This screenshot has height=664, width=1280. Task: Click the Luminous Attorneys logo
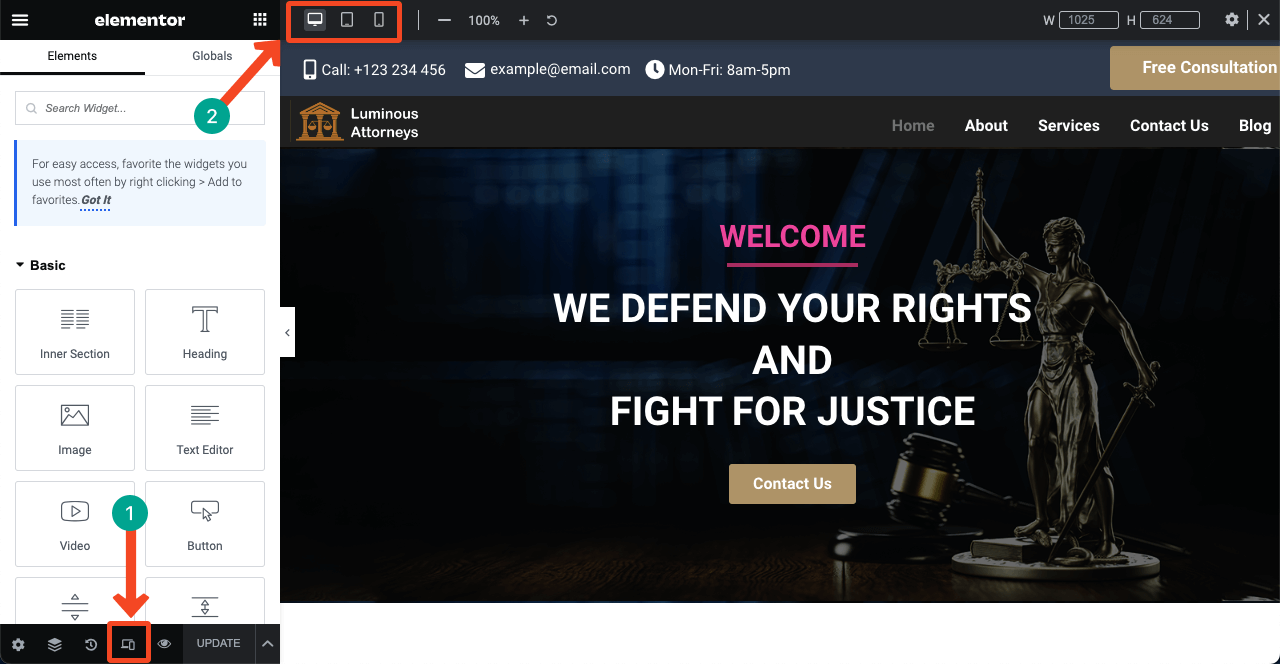click(358, 122)
